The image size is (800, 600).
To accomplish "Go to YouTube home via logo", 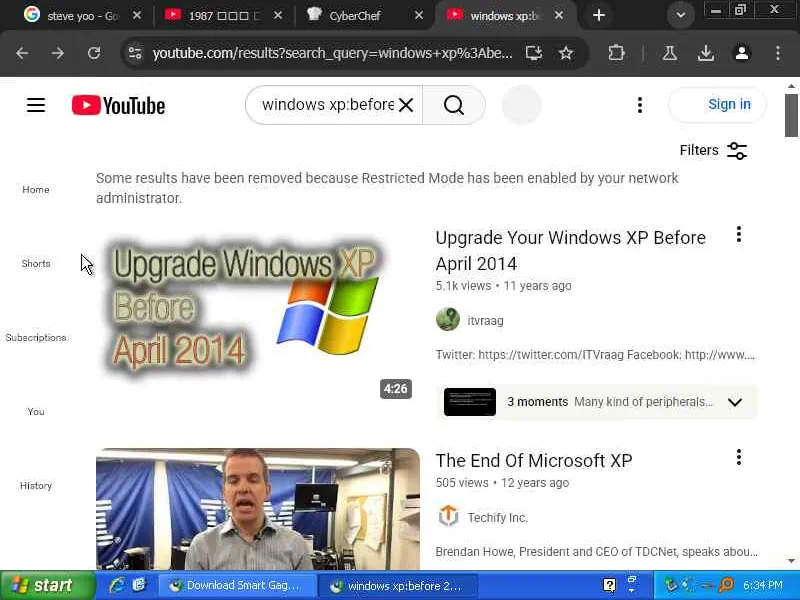I will [x=118, y=106].
